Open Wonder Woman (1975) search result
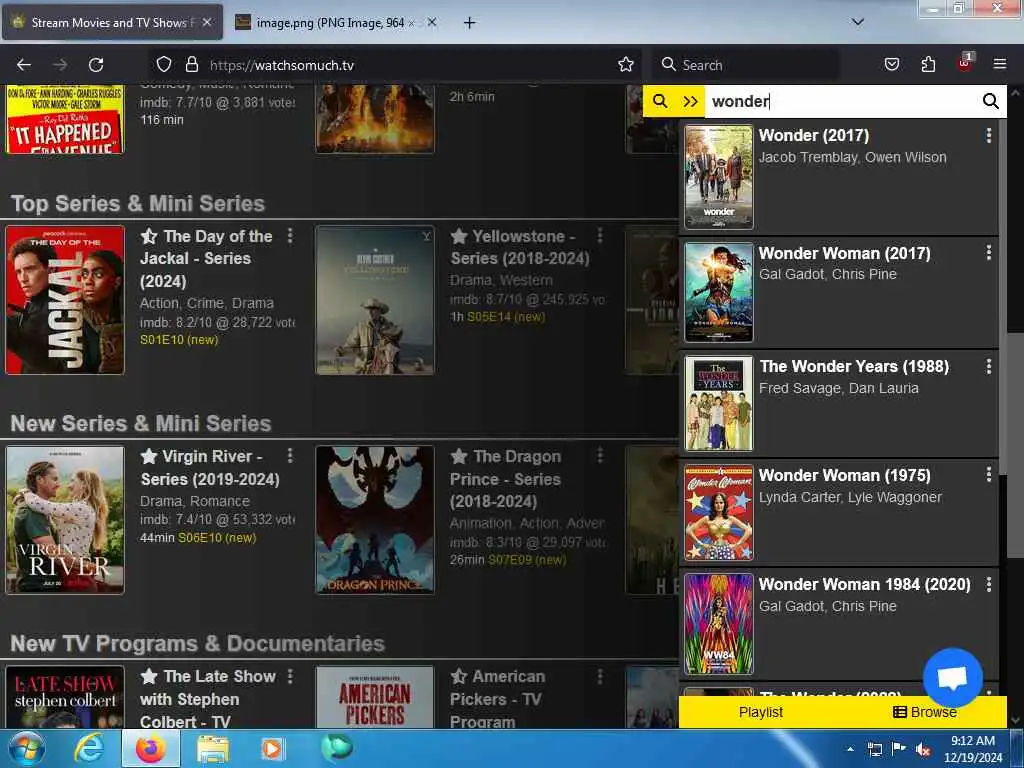The width and height of the screenshot is (1024, 768). 839,513
